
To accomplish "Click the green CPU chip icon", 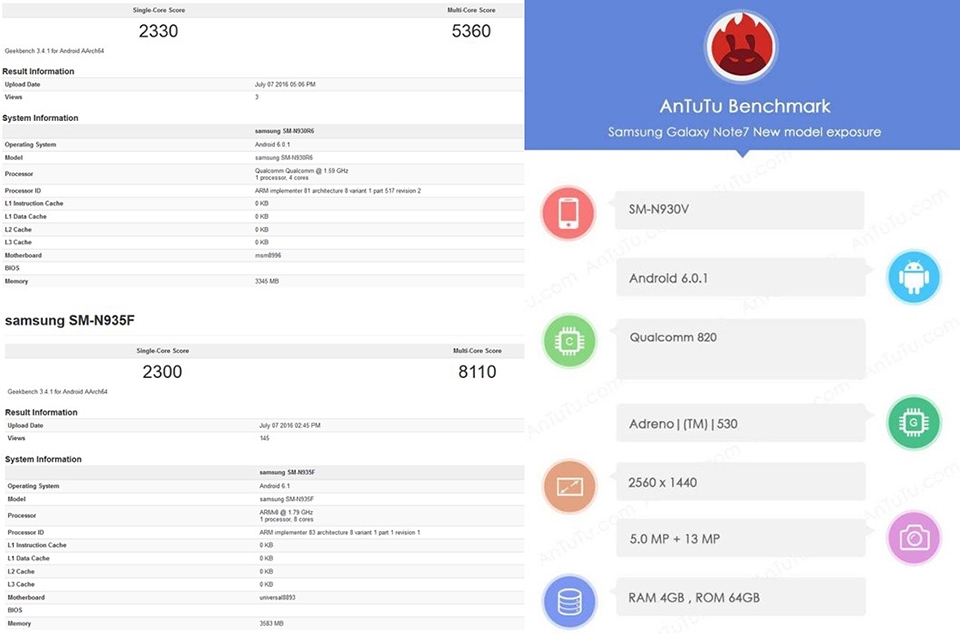I will [569, 341].
